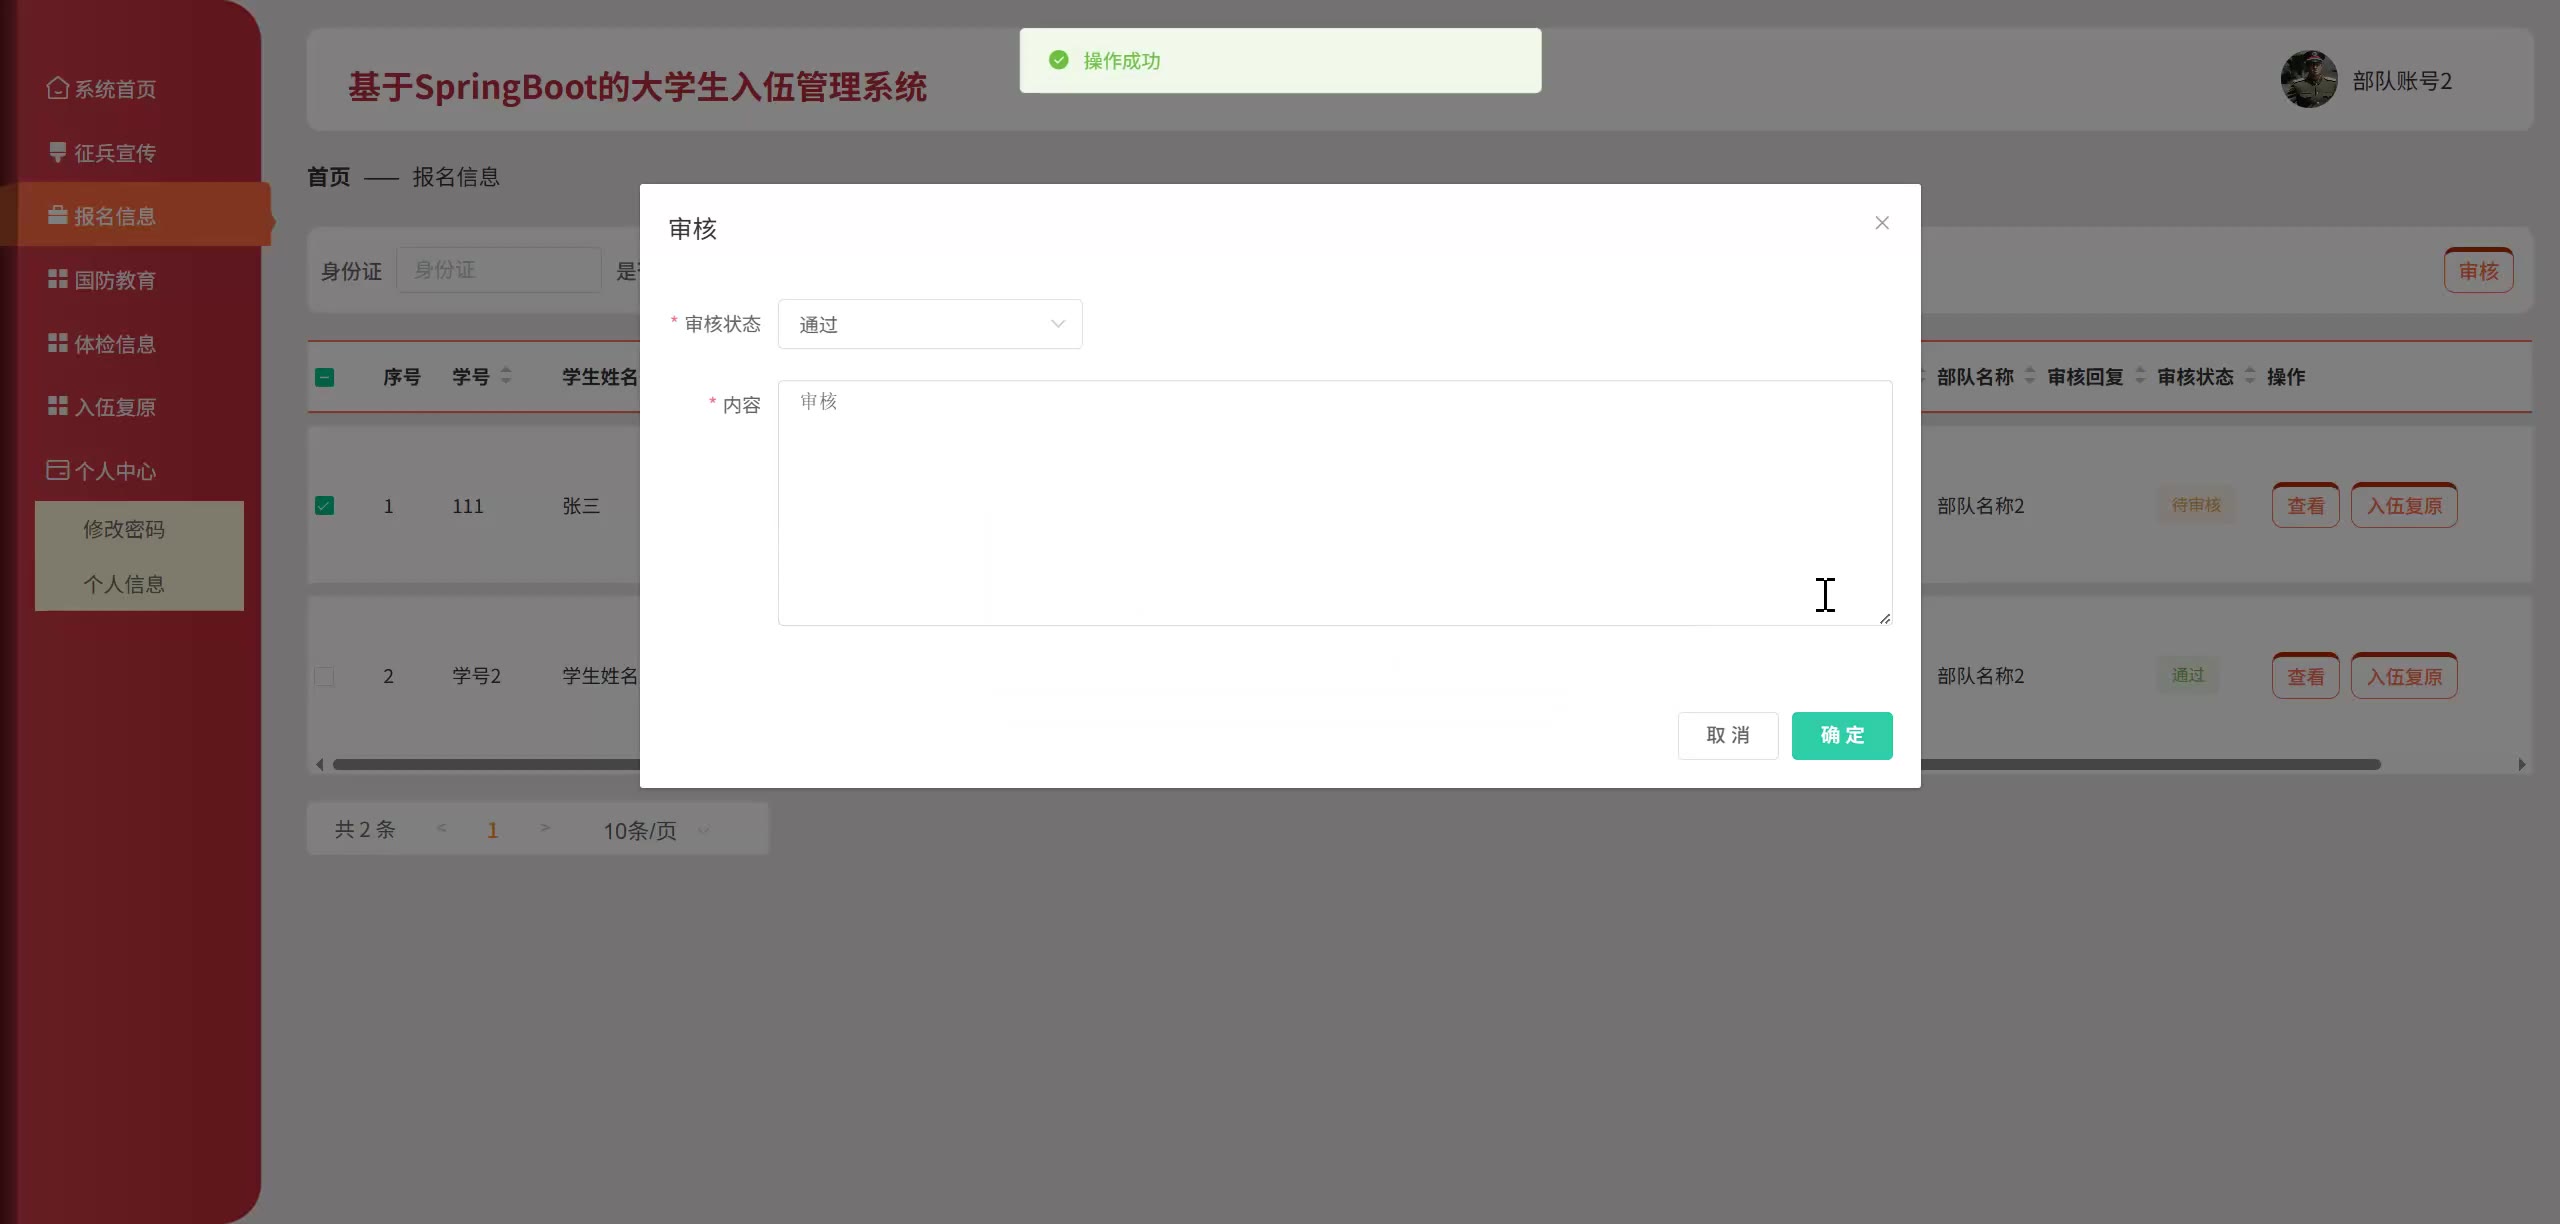Toggle the select-all header checkbox

(324, 377)
